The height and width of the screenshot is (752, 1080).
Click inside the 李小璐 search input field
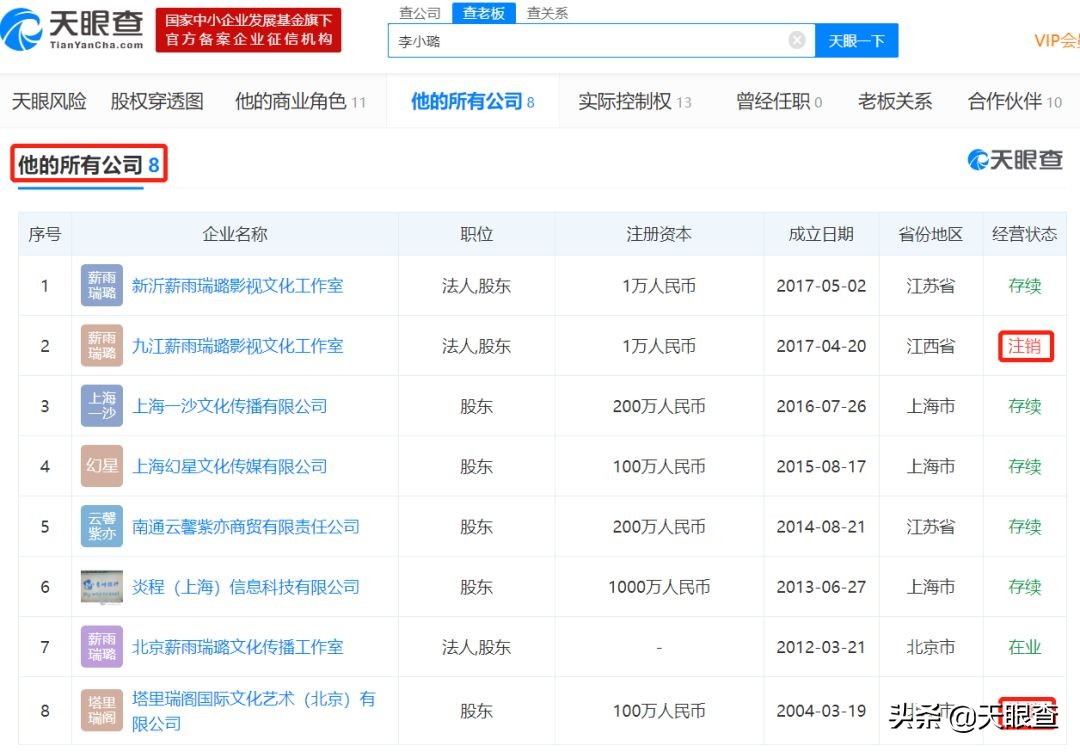point(550,40)
